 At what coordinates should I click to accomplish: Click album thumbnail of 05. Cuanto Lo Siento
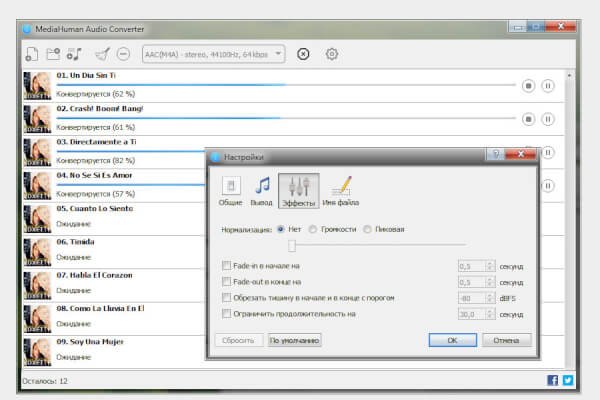[37, 219]
